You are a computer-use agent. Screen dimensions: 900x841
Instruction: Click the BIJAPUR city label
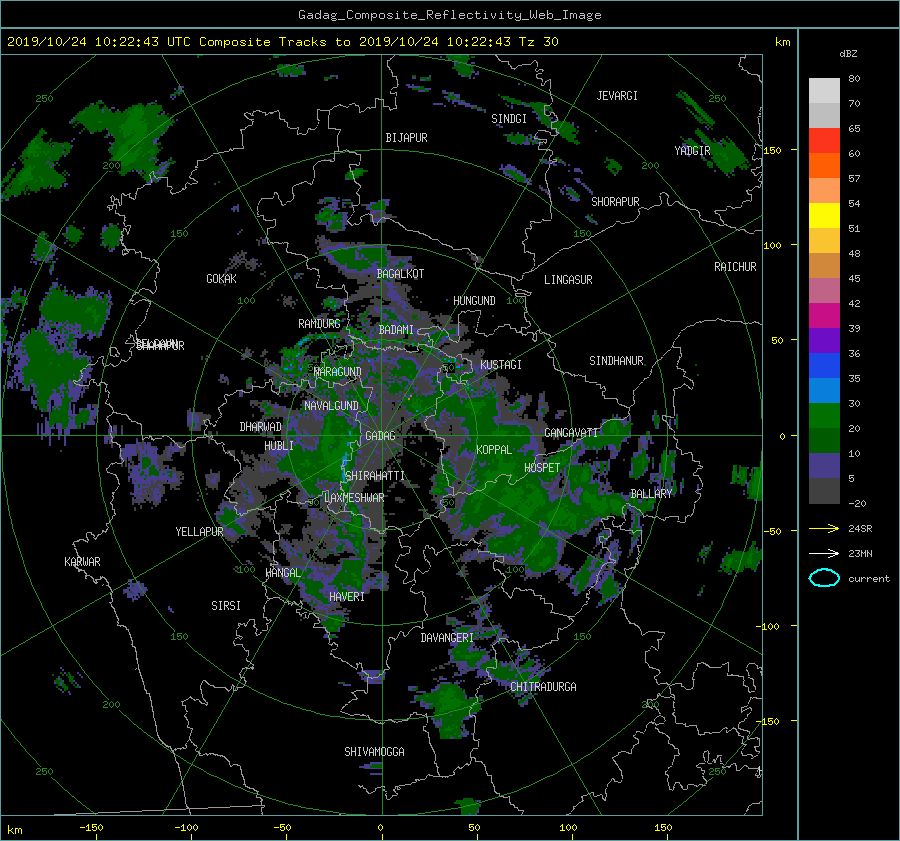[406, 138]
